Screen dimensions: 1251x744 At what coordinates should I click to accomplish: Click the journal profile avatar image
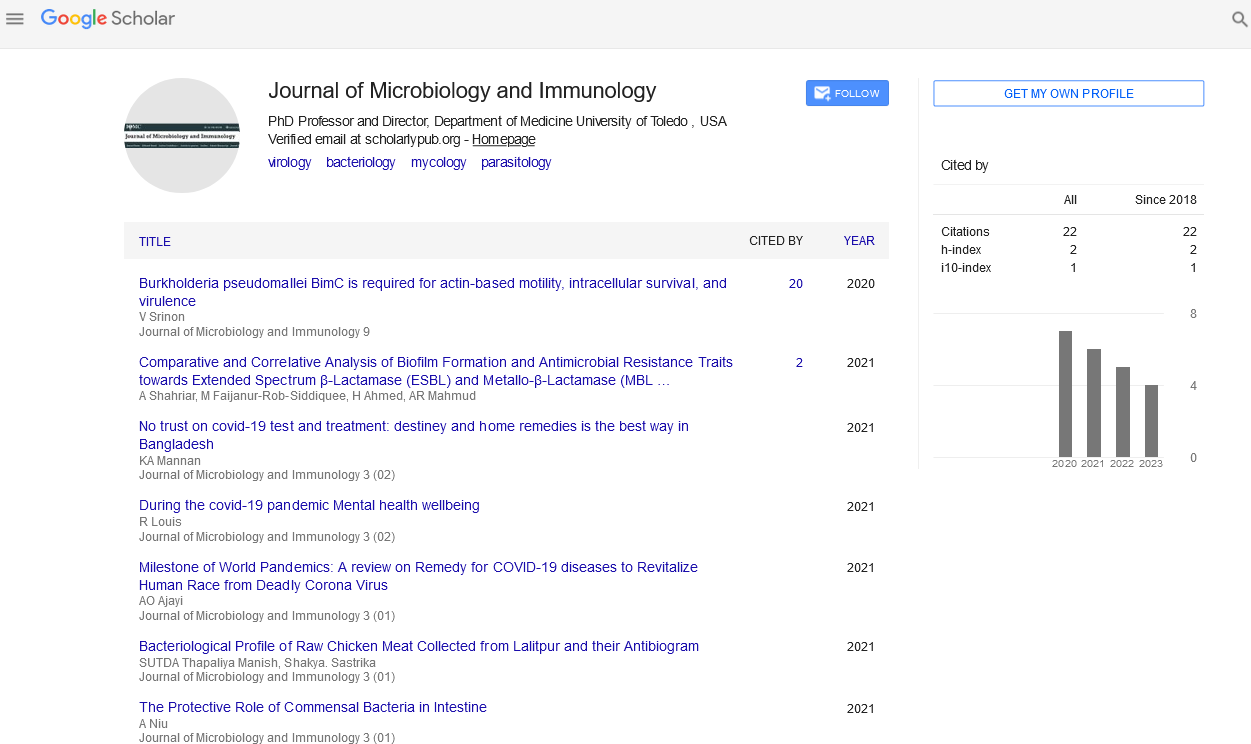point(182,135)
